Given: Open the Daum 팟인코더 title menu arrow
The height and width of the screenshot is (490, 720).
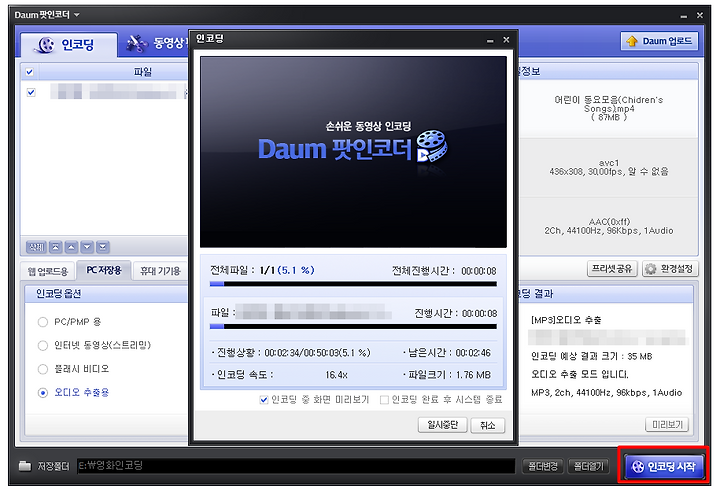Looking at the screenshot, I should [77, 15].
